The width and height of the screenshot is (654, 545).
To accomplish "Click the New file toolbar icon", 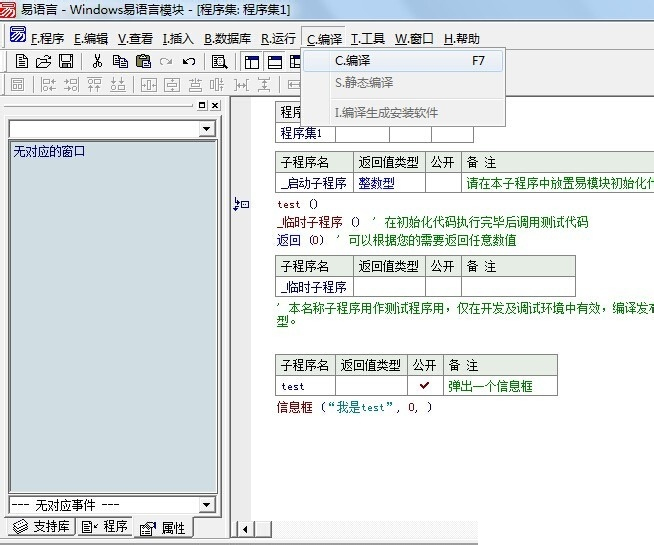I will pos(22,62).
